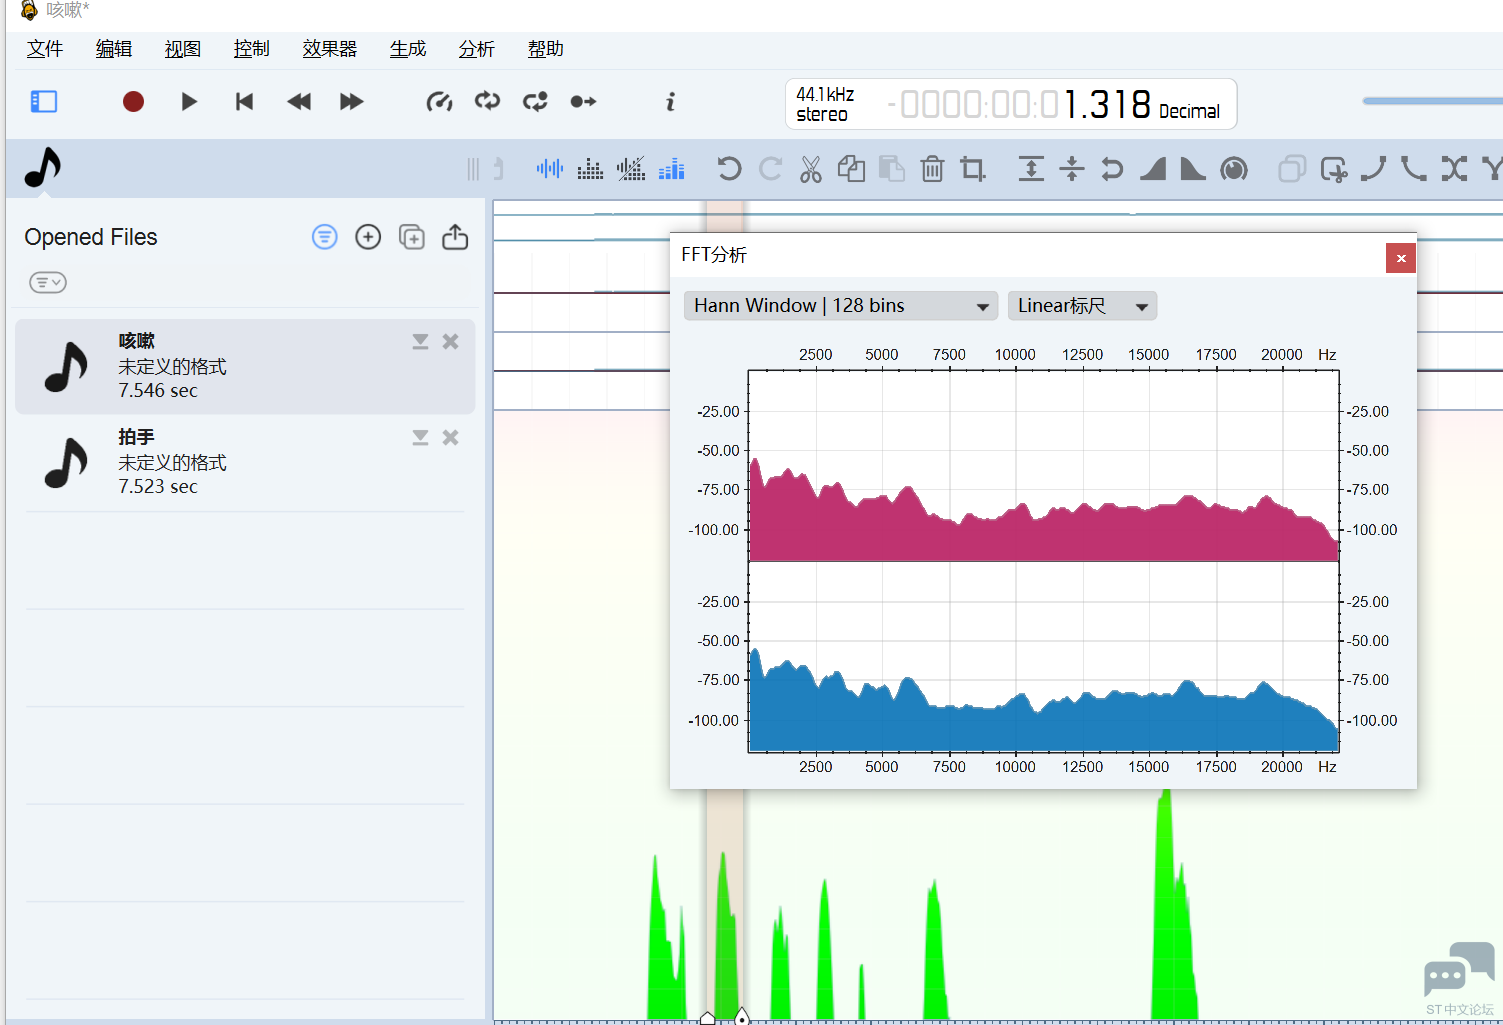1503x1025 pixels.
Task: Toggle loop playback mode
Action: pyautogui.click(x=487, y=102)
